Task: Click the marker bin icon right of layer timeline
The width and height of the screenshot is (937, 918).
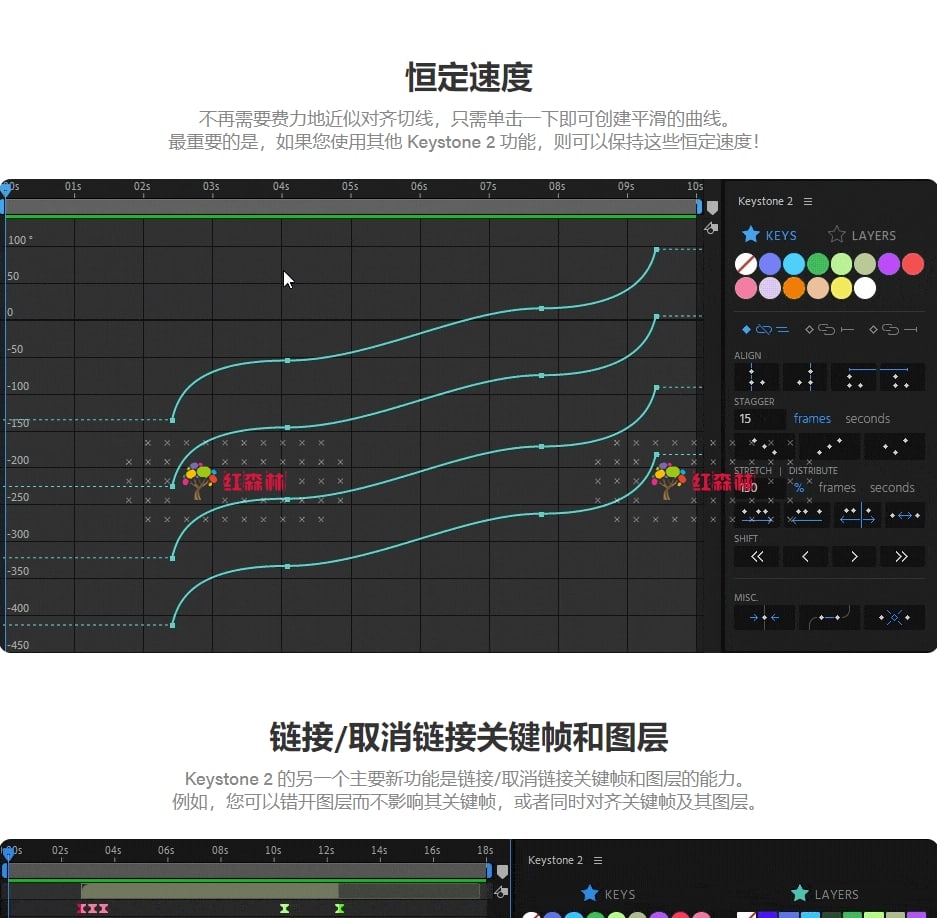Action: point(503,871)
